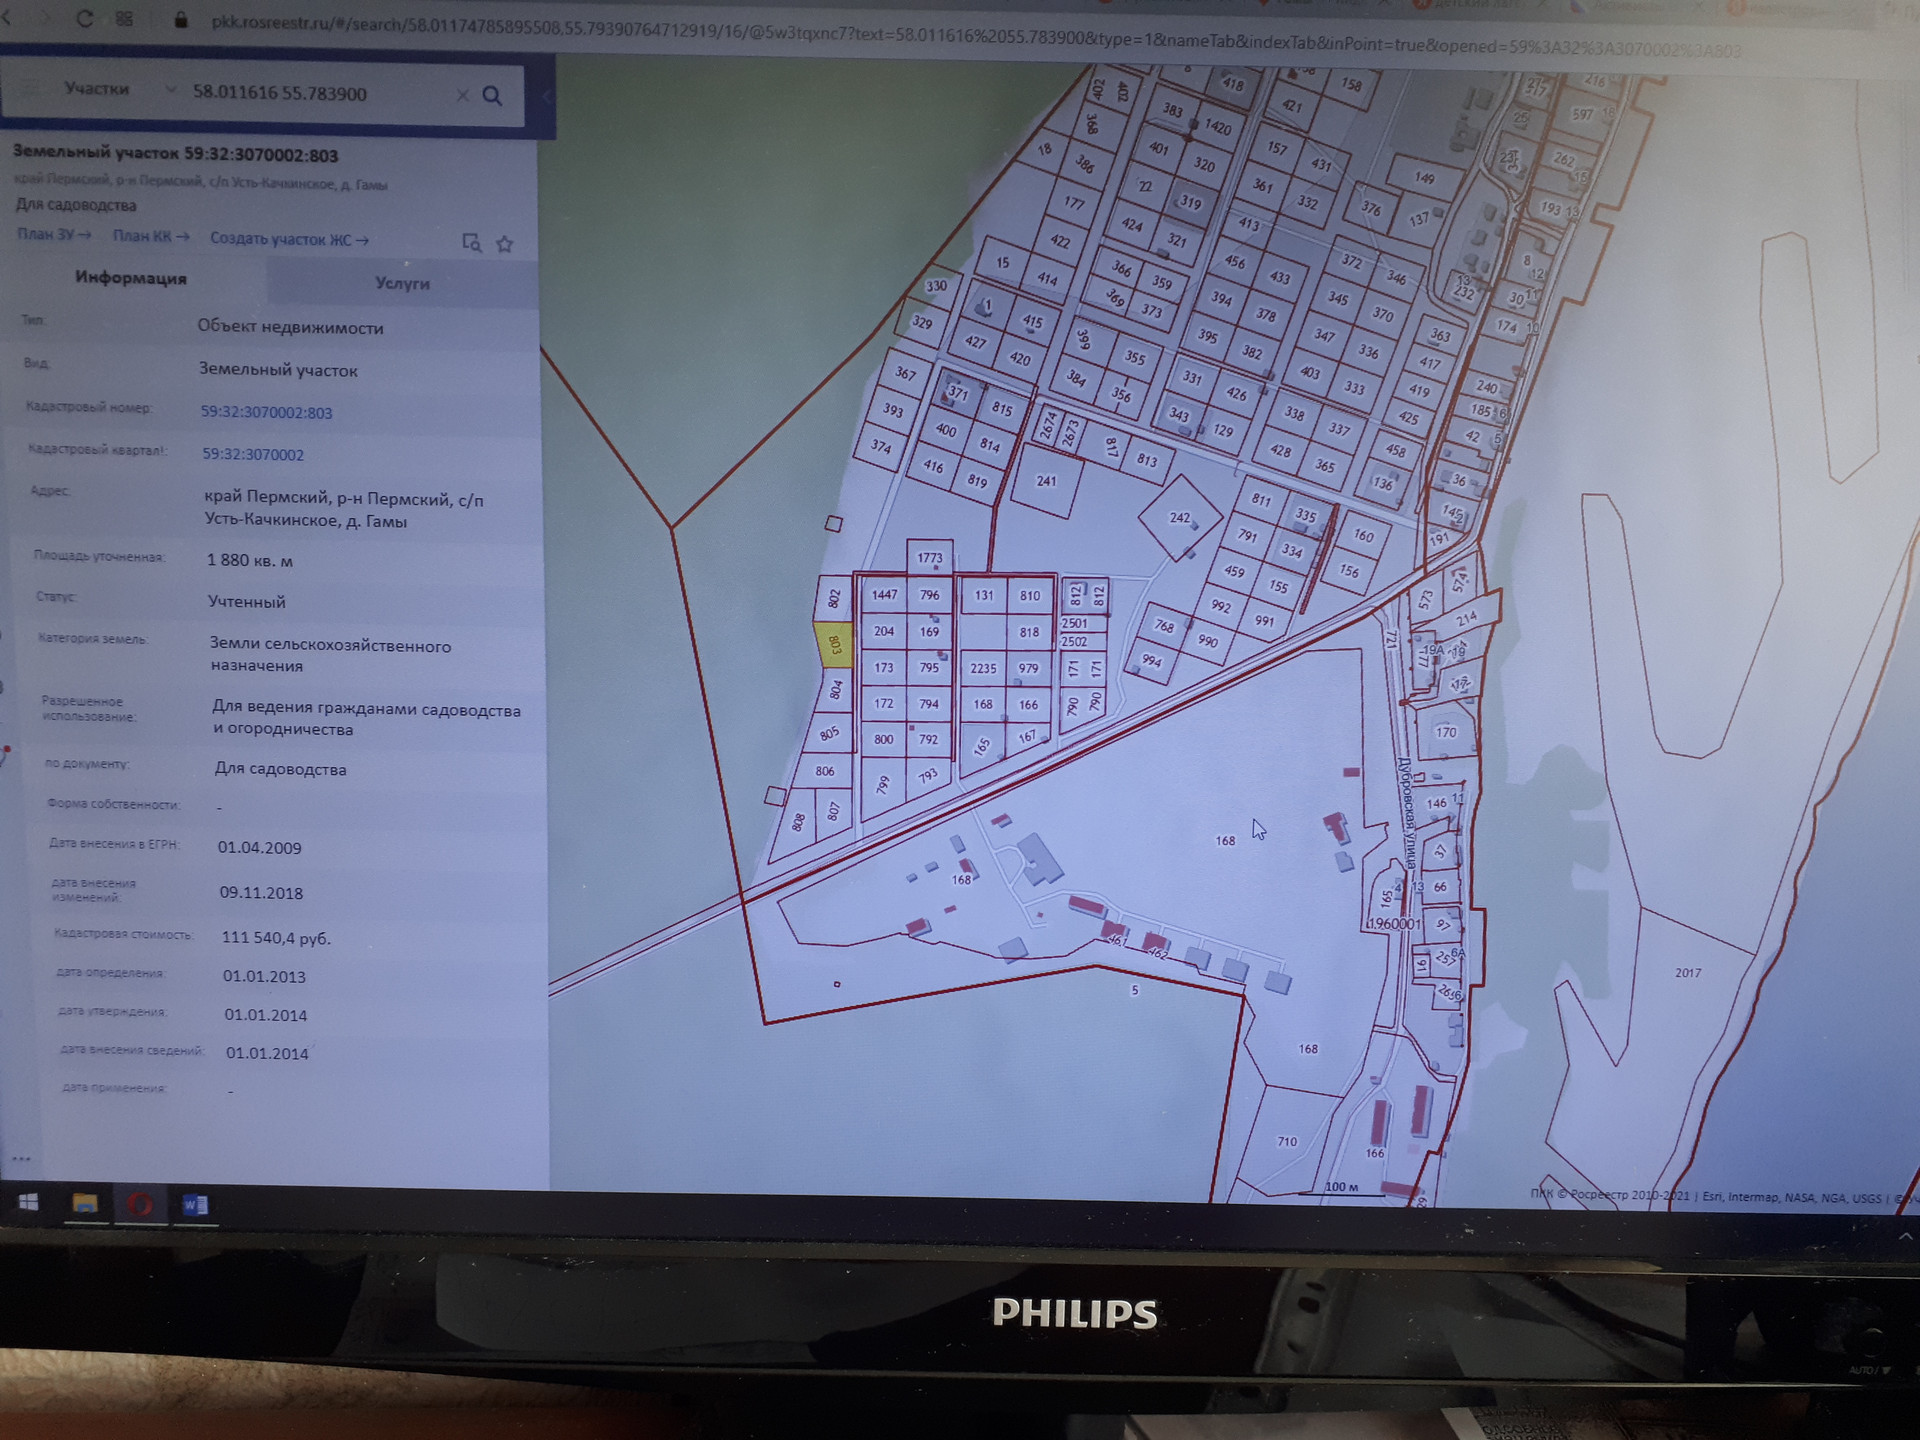Open Windows Start menu
Viewport: 1920px width, 1440px height.
(x=28, y=1202)
